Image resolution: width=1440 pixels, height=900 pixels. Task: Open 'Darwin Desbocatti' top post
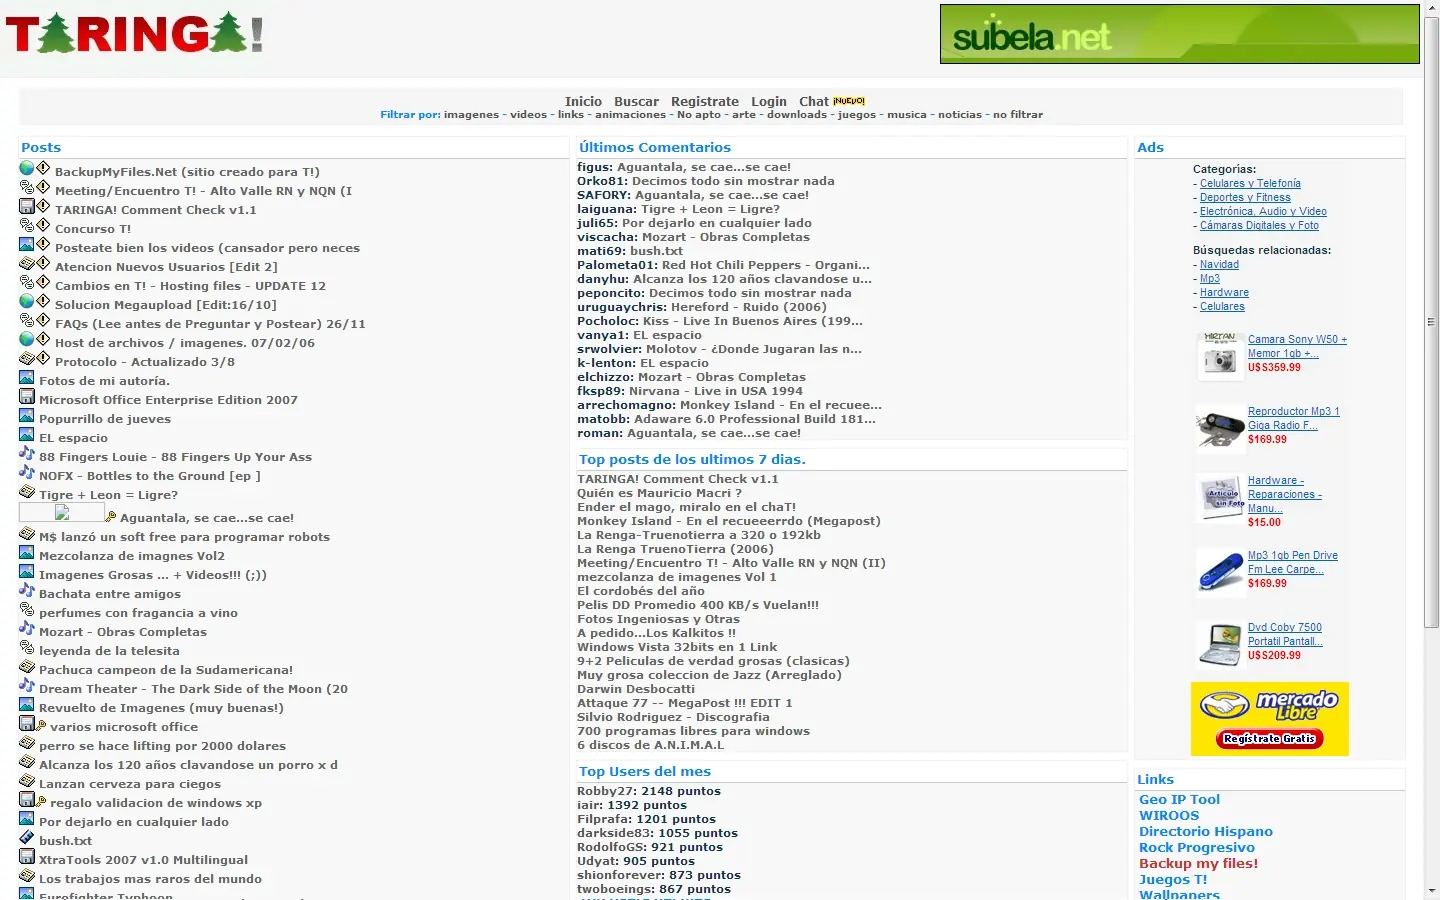(636, 689)
